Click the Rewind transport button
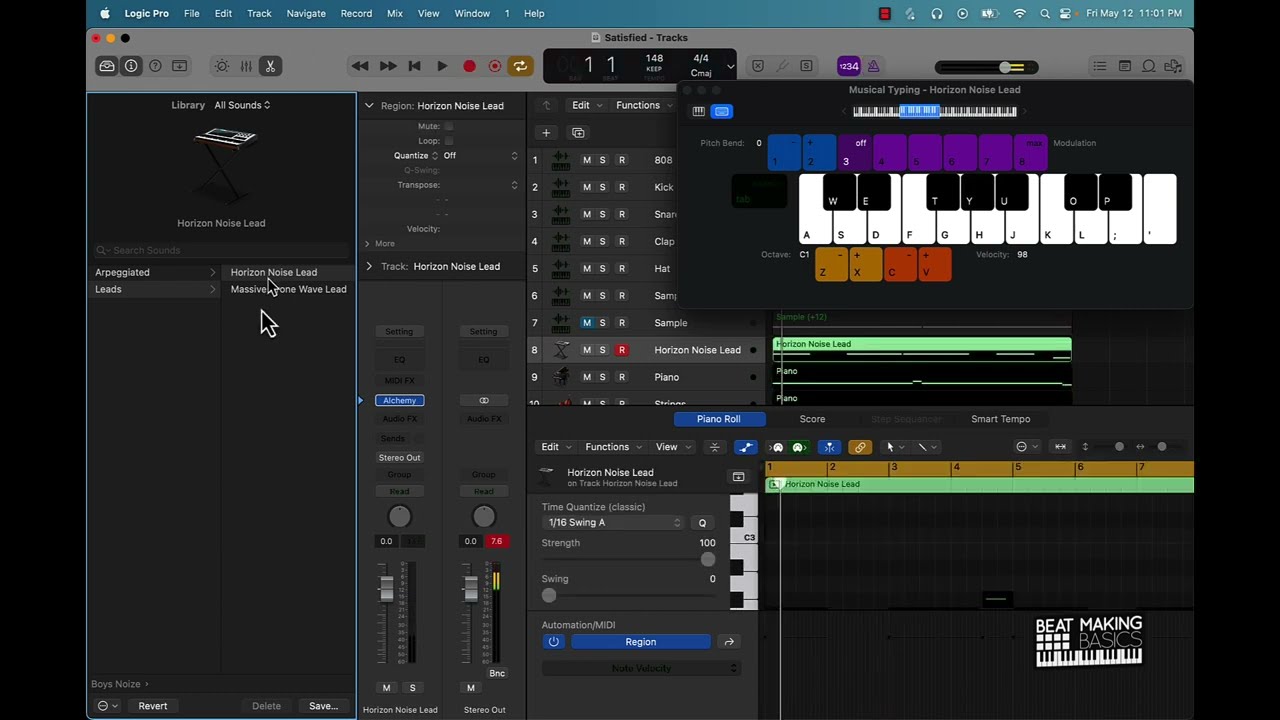The height and width of the screenshot is (720, 1280). point(360,66)
